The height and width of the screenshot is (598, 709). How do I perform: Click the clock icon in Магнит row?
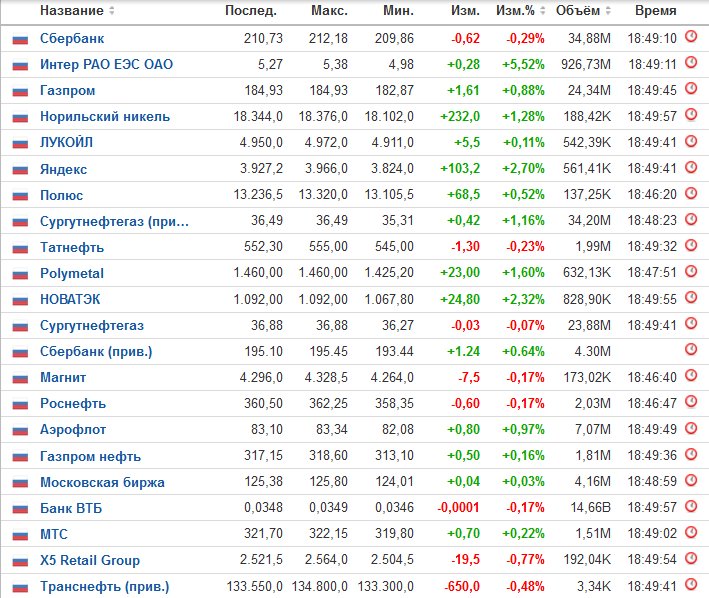691,375
